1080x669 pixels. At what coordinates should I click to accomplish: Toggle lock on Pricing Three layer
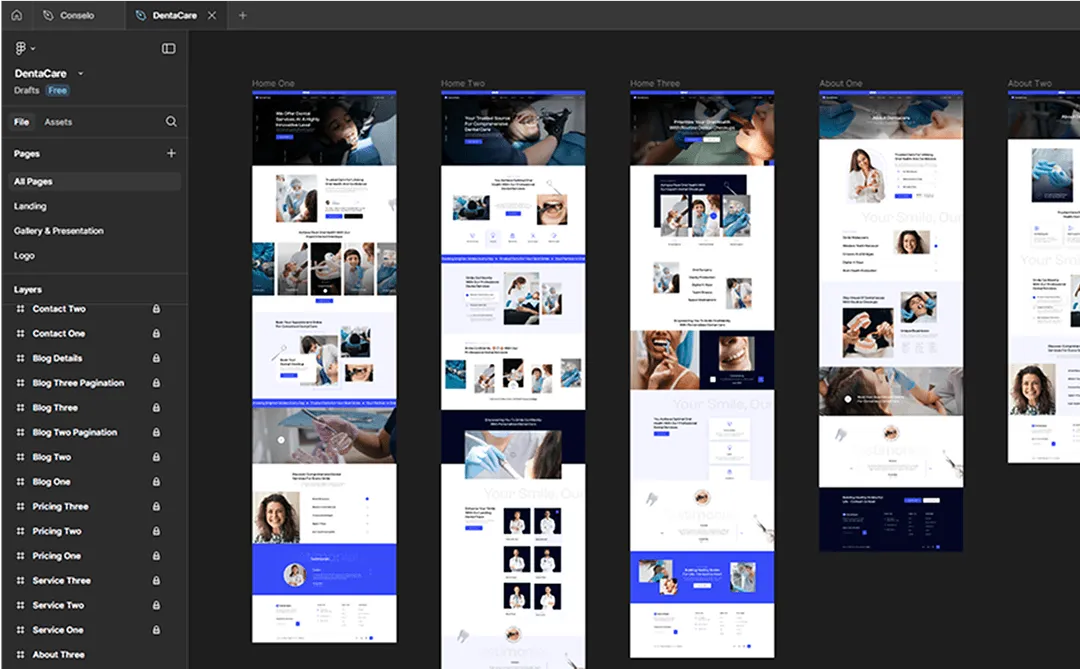[156, 506]
